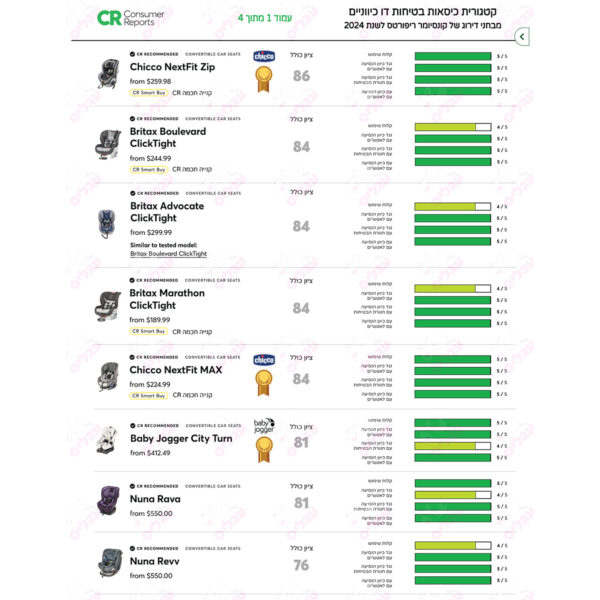Open the Britax Marathon ClickTight product title

tap(167, 299)
